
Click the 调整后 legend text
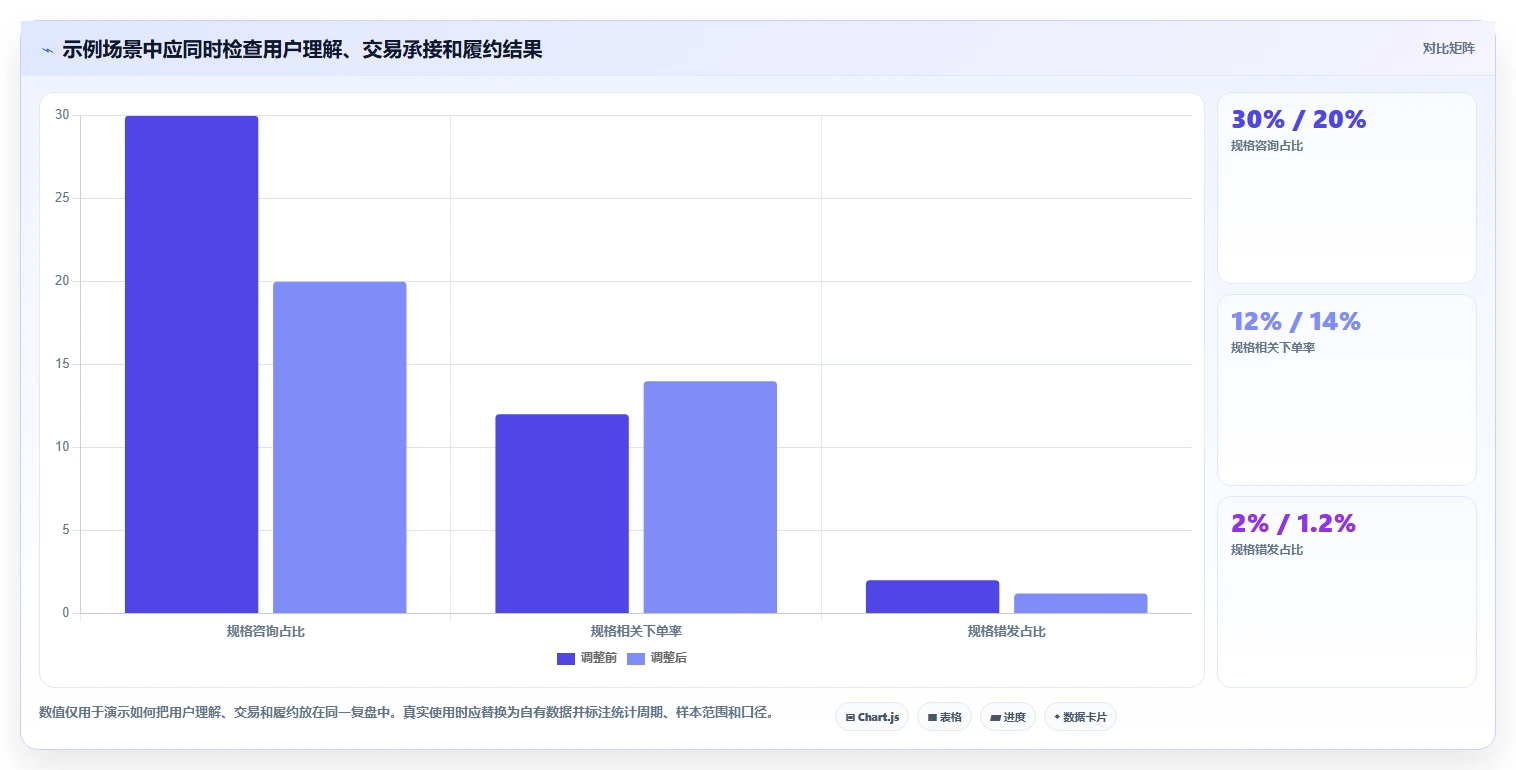coord(669,658)
